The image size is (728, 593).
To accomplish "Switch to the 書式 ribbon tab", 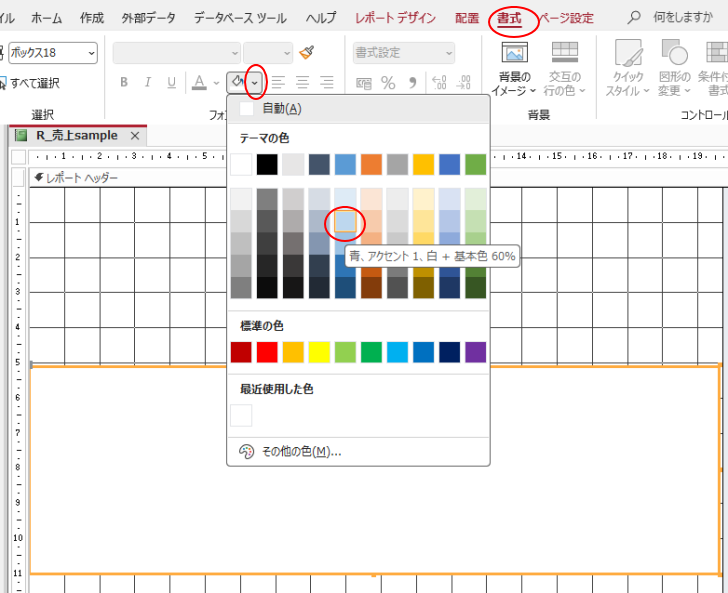I will click(x=509, y=18).
